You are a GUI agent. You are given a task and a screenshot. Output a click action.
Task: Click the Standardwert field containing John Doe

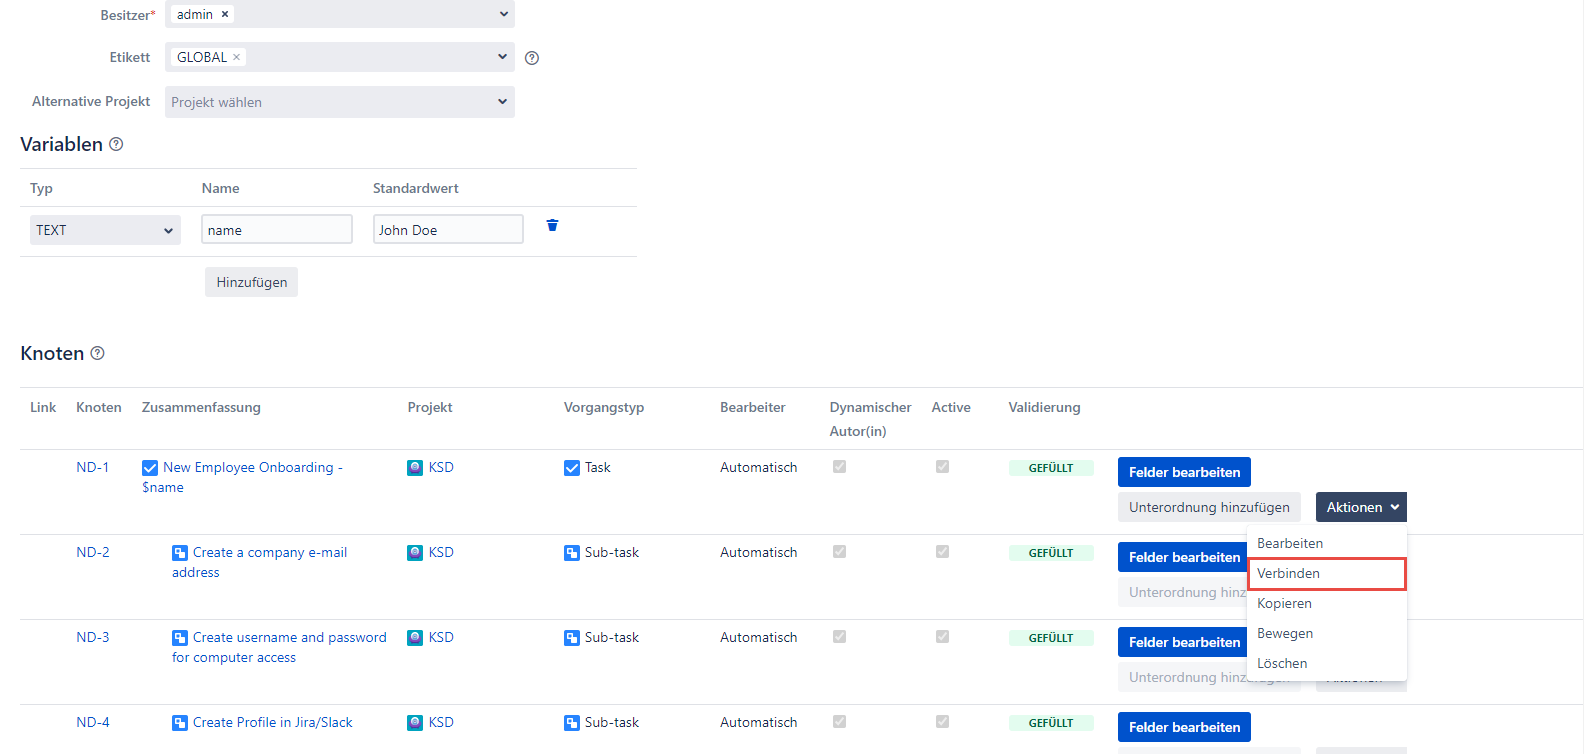coord(448,230)
